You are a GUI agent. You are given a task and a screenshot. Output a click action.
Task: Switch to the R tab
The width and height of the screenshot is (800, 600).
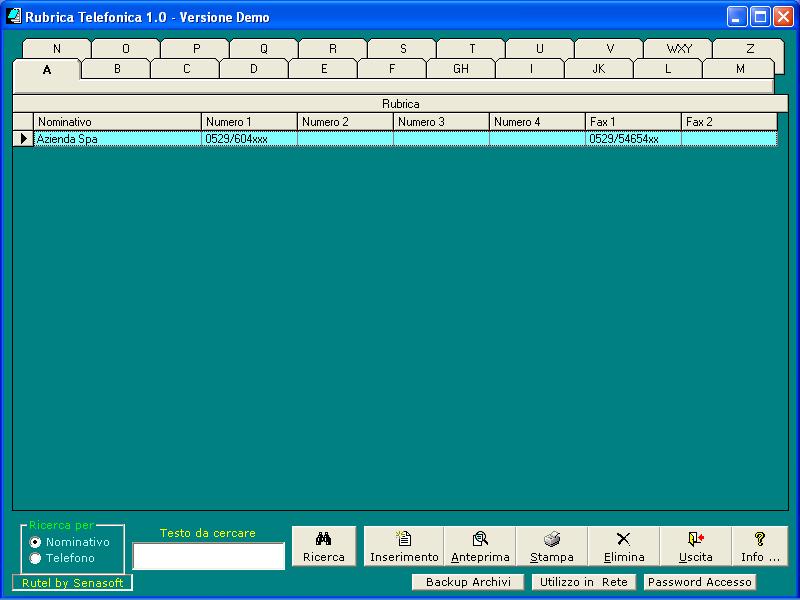(x=333, y=48)
